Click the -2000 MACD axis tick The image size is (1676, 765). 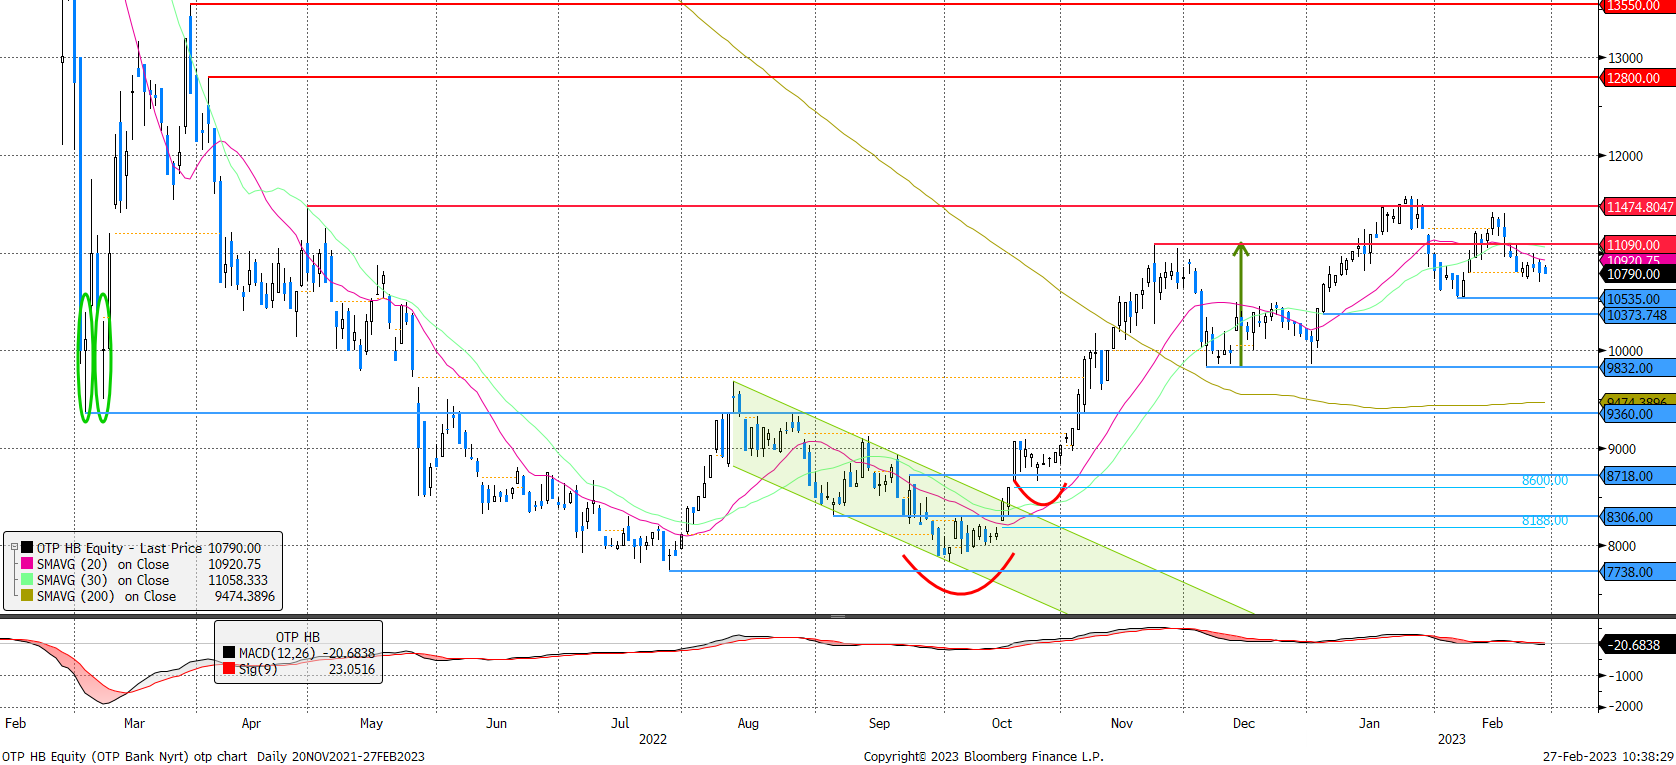coord(1626,706)
